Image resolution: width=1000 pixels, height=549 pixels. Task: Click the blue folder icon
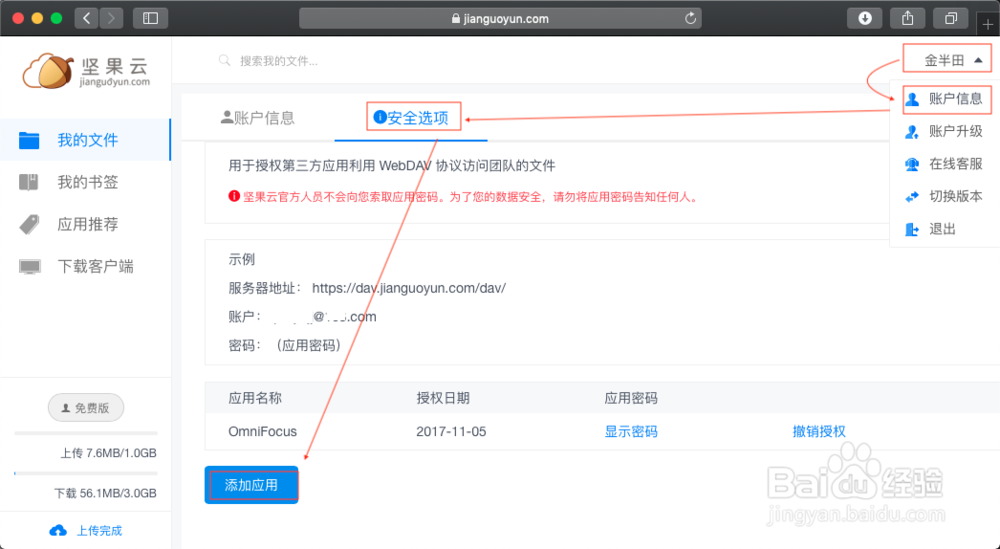(29, 140)
